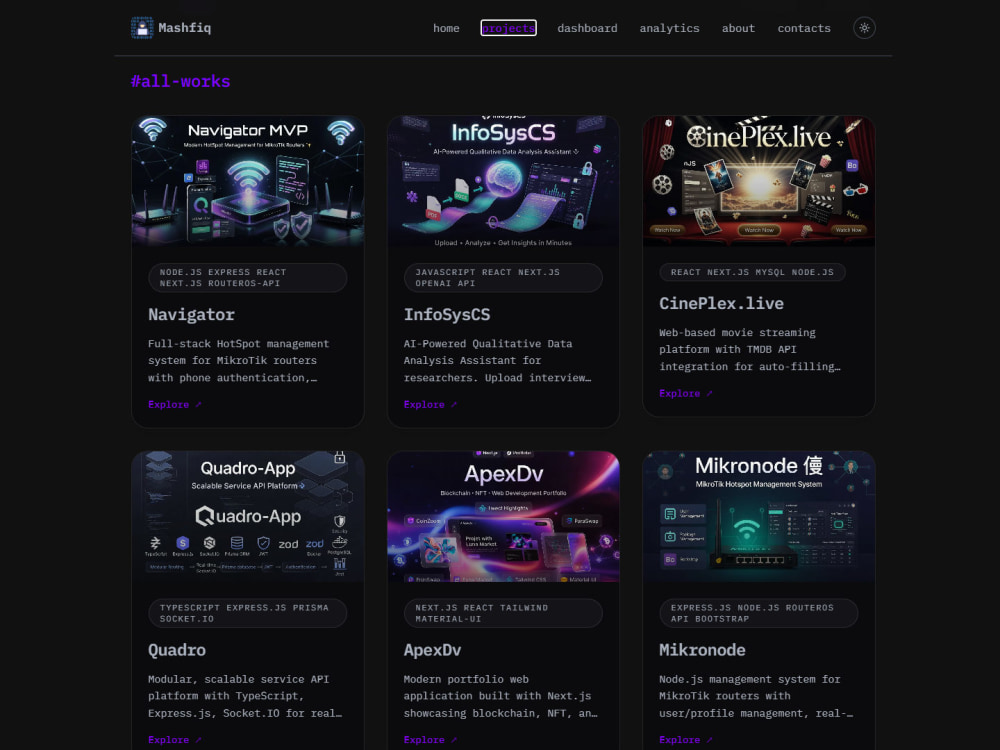Click ApexDv modern portfolio description

coord(501,696)
